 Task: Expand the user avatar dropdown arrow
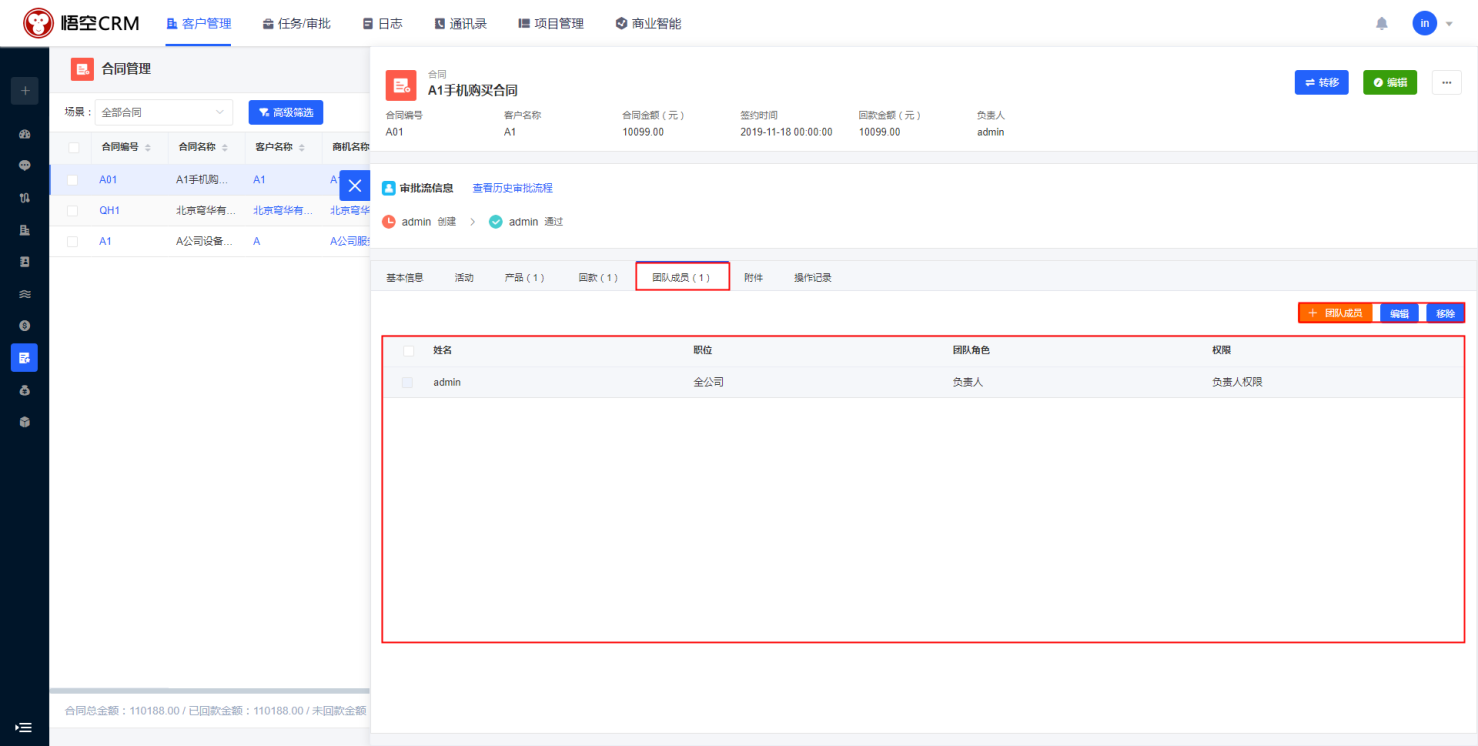1449,24
